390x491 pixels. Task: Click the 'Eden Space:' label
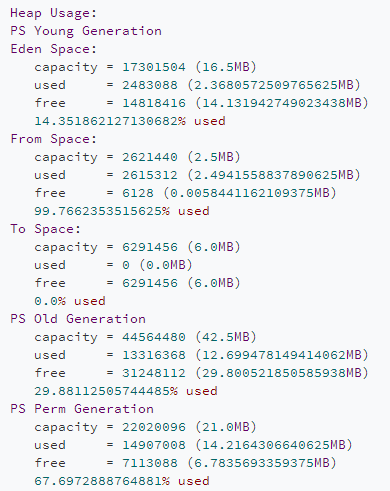[53, 49]
